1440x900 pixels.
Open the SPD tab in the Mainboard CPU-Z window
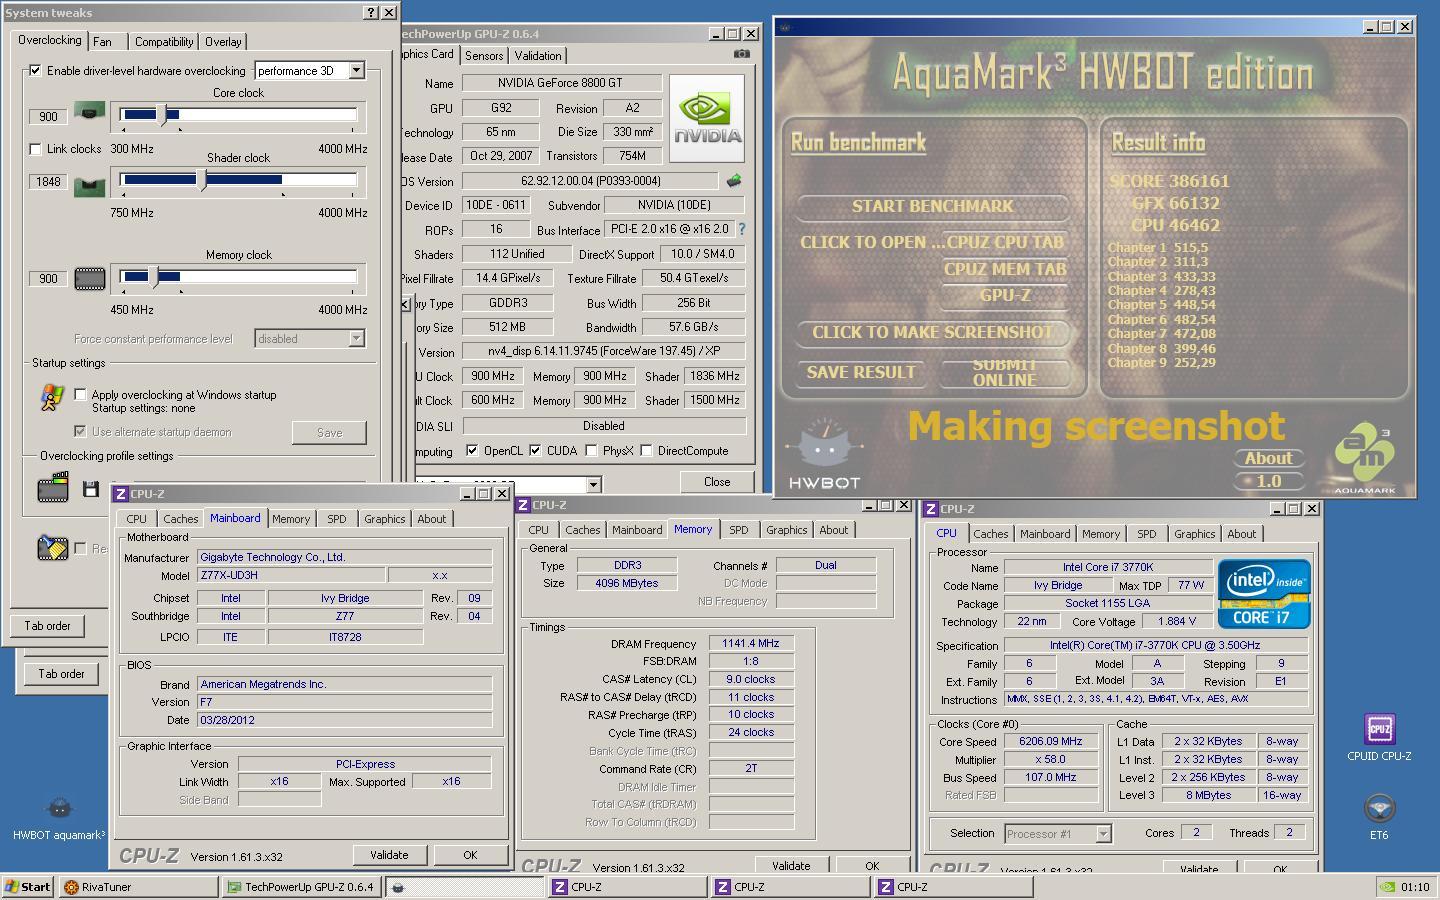[337, 519]
